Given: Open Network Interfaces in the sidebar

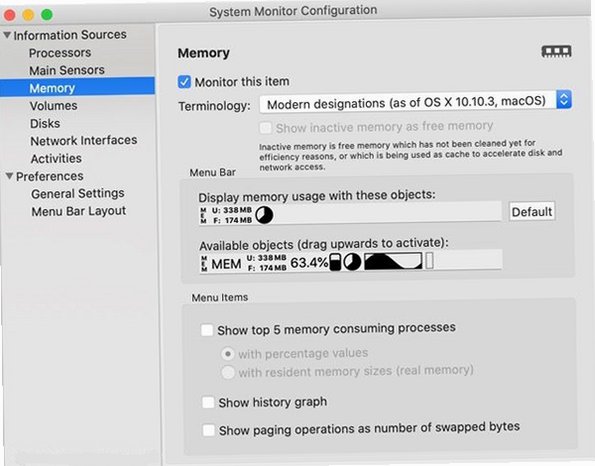Looking at the screenshot, I should (x=84, y=141).
